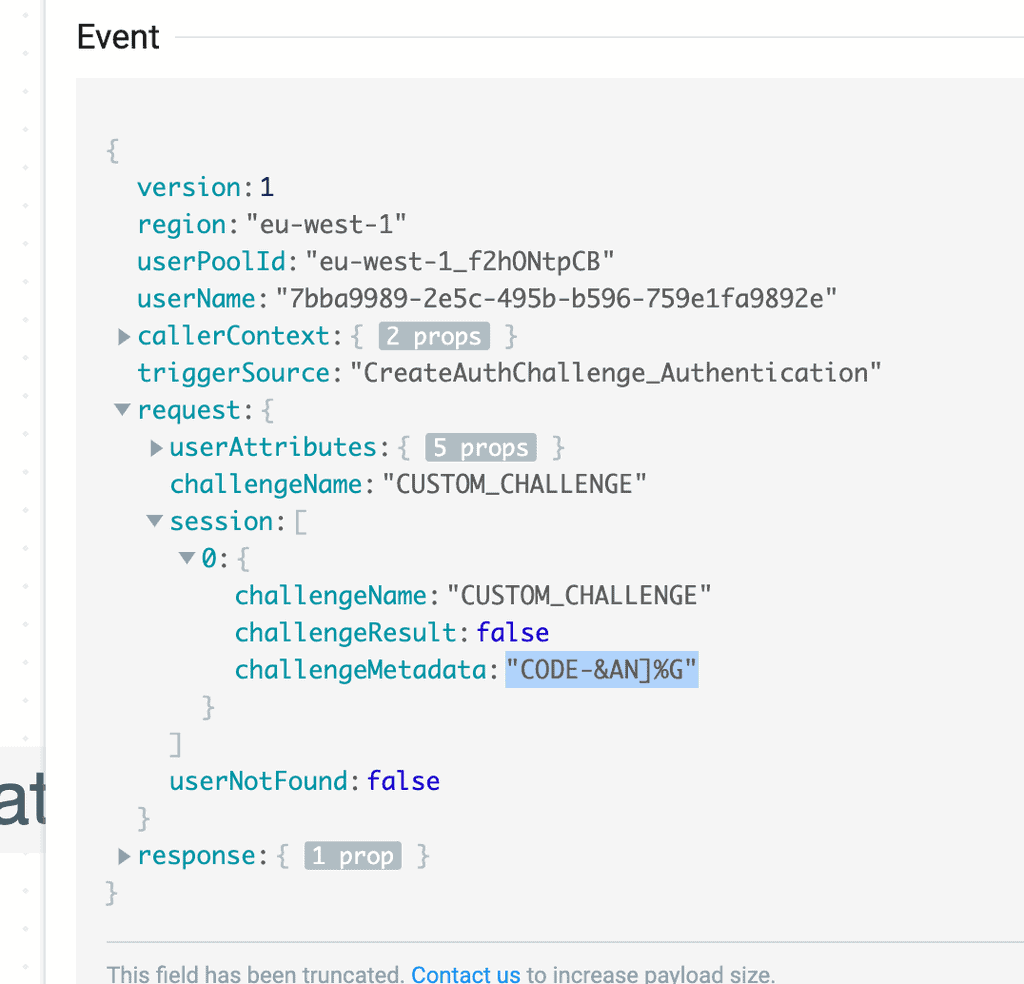1024x984 pixels.
Task: Collapse the session array triangle
Action: point(154,521)
